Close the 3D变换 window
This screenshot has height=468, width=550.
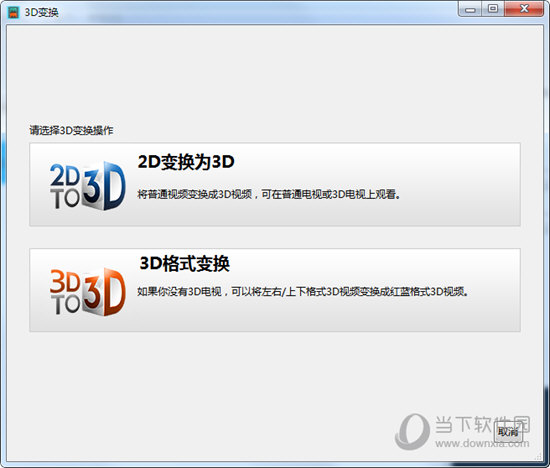pos(524,9)
